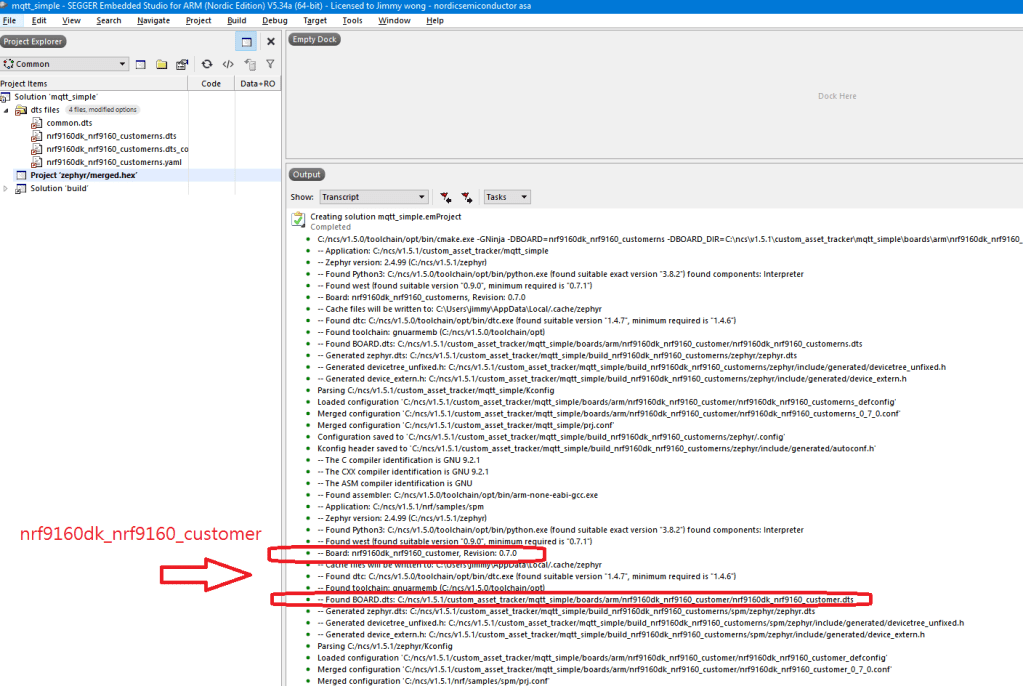Select Project 'zephyr/merged.hex'

[x=83, y=175]
